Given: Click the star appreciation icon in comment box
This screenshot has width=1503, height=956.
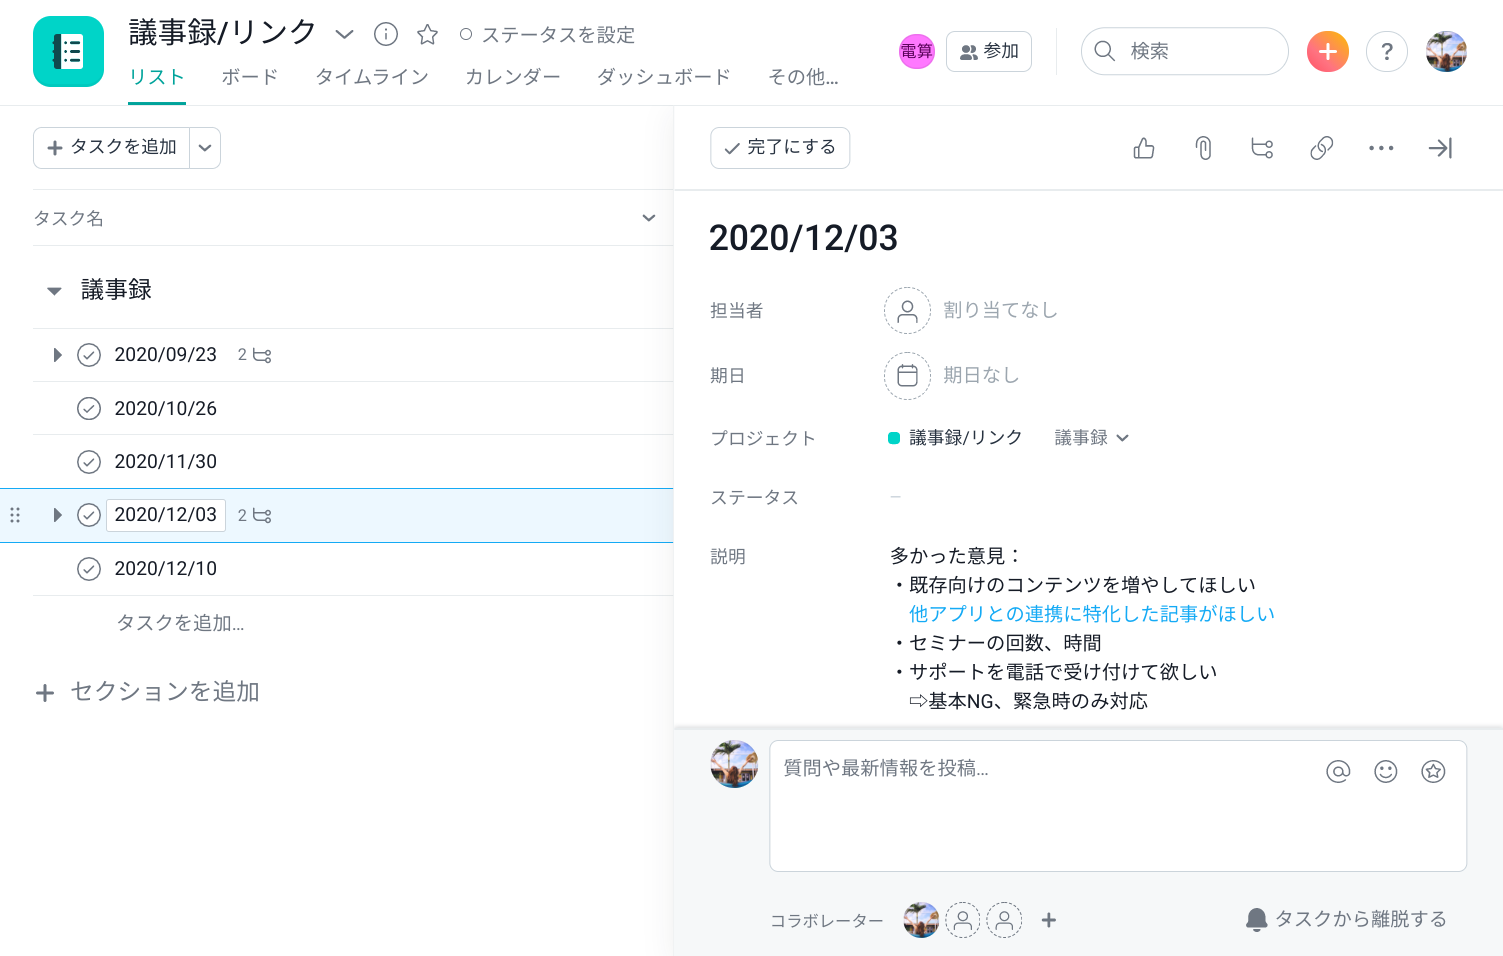Looking at the screenshot, I should tap(1433, 771).
